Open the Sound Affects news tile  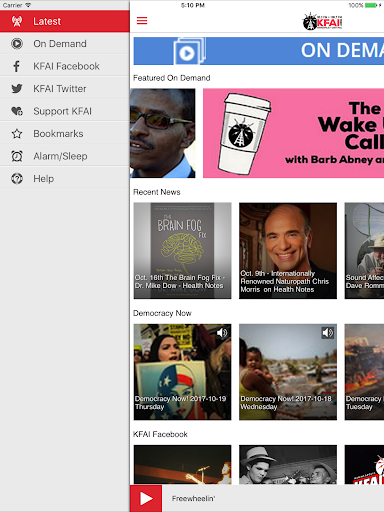coord(364,251)
